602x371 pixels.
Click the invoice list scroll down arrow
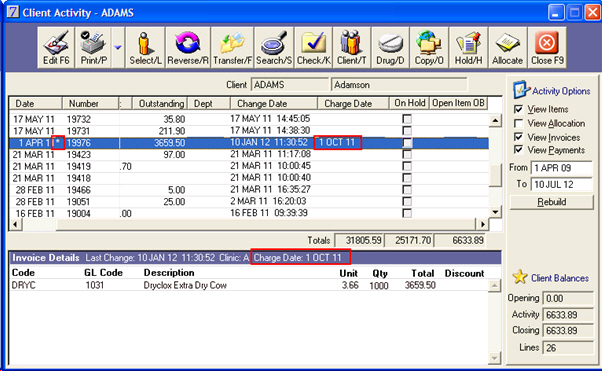[495, 212]
